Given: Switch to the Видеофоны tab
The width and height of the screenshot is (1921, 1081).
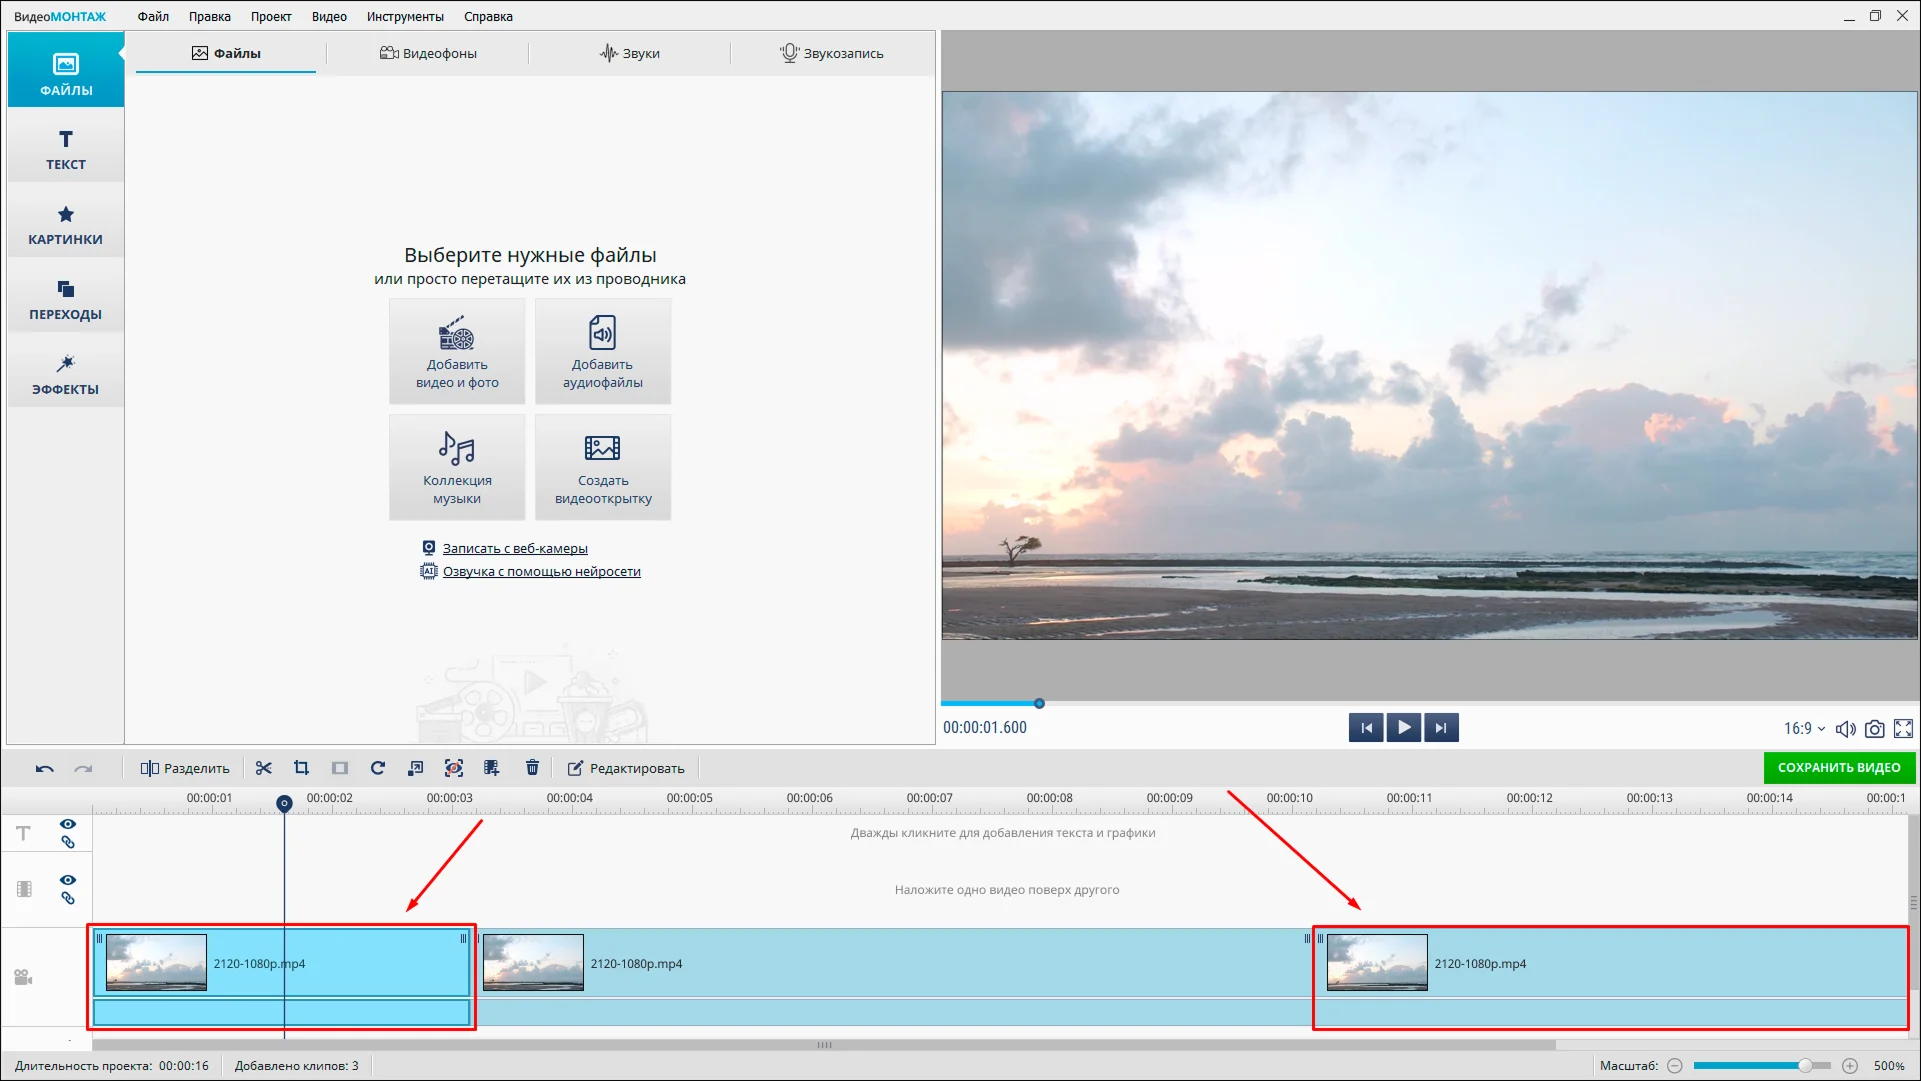Looking at the screenshot, I should click(x=428, y=53).
